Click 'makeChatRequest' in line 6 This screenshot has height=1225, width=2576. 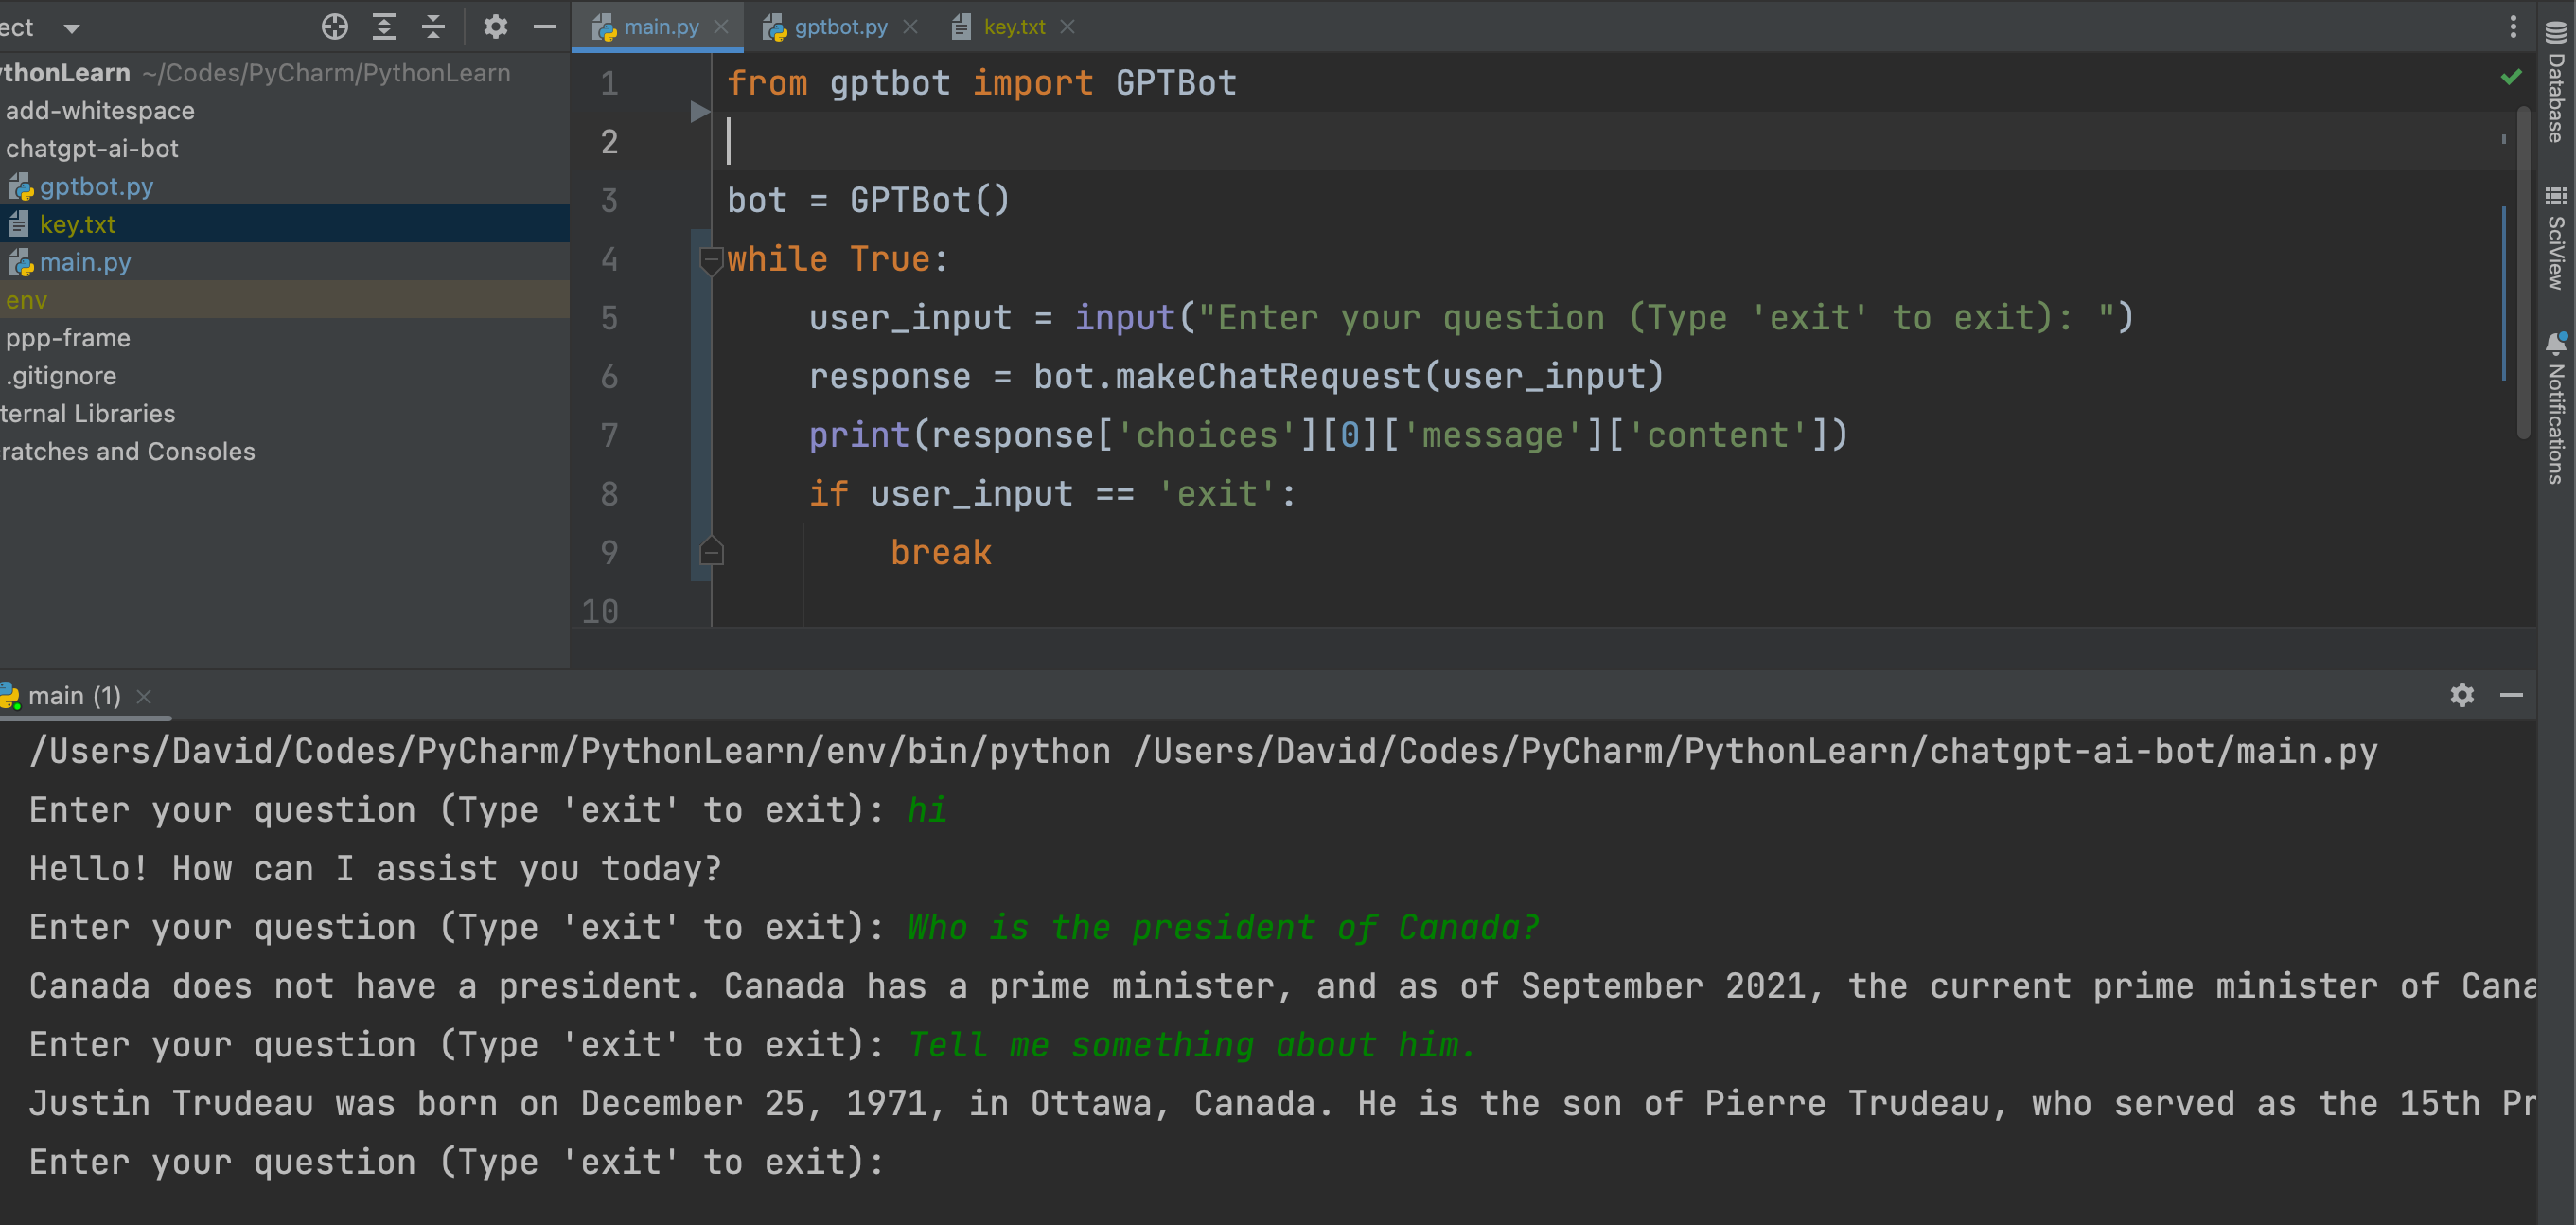coord(1268,377)
